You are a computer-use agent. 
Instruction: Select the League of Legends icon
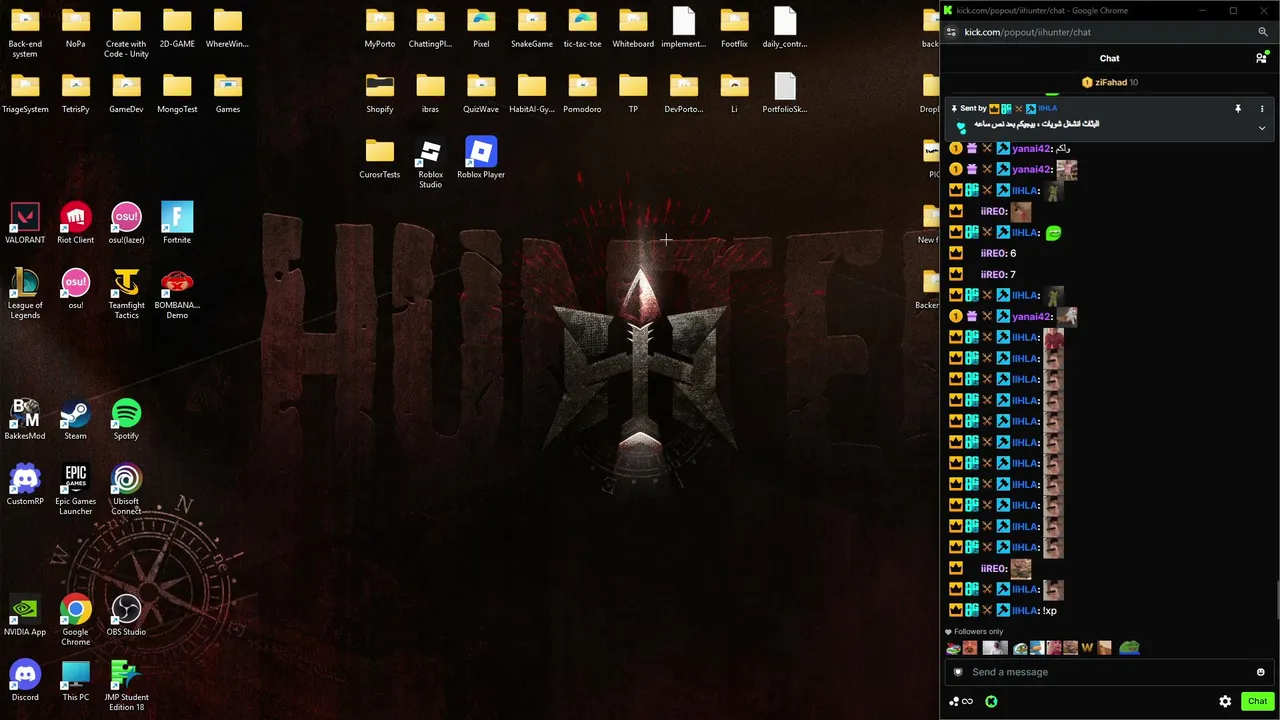25,294
